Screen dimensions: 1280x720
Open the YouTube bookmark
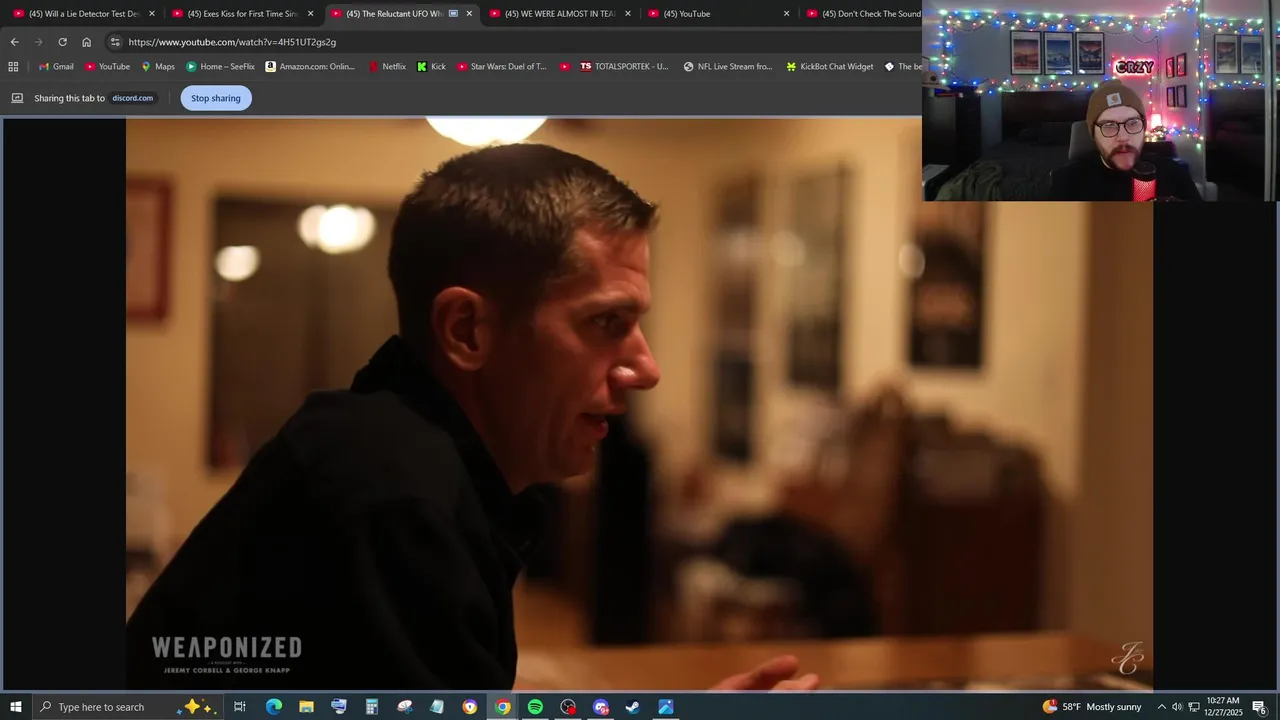107,67
